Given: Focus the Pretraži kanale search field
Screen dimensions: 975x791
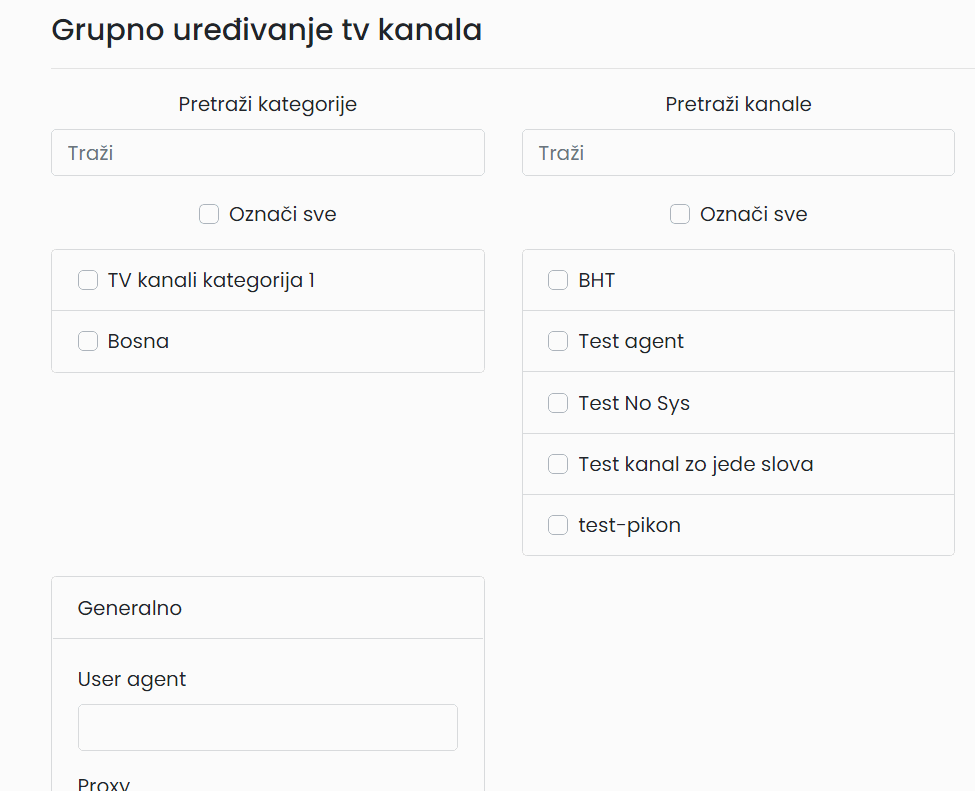Looking at the screenshot, I should click(x=738, y=152).
